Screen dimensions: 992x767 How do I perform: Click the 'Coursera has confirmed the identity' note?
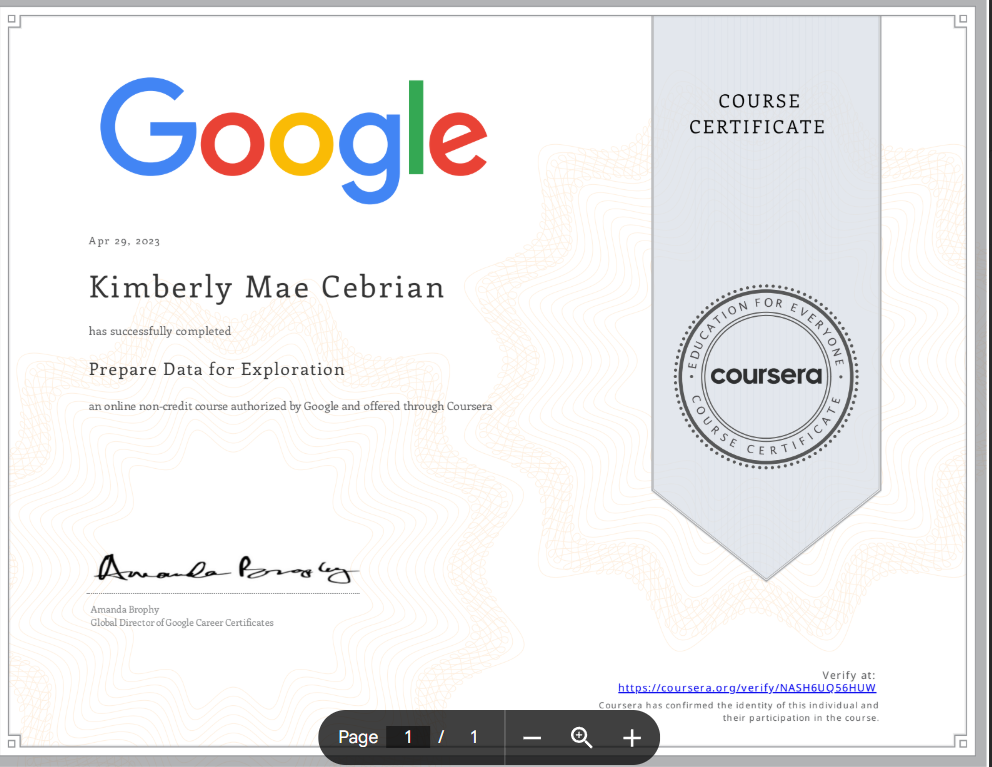[x=738, y=711]
